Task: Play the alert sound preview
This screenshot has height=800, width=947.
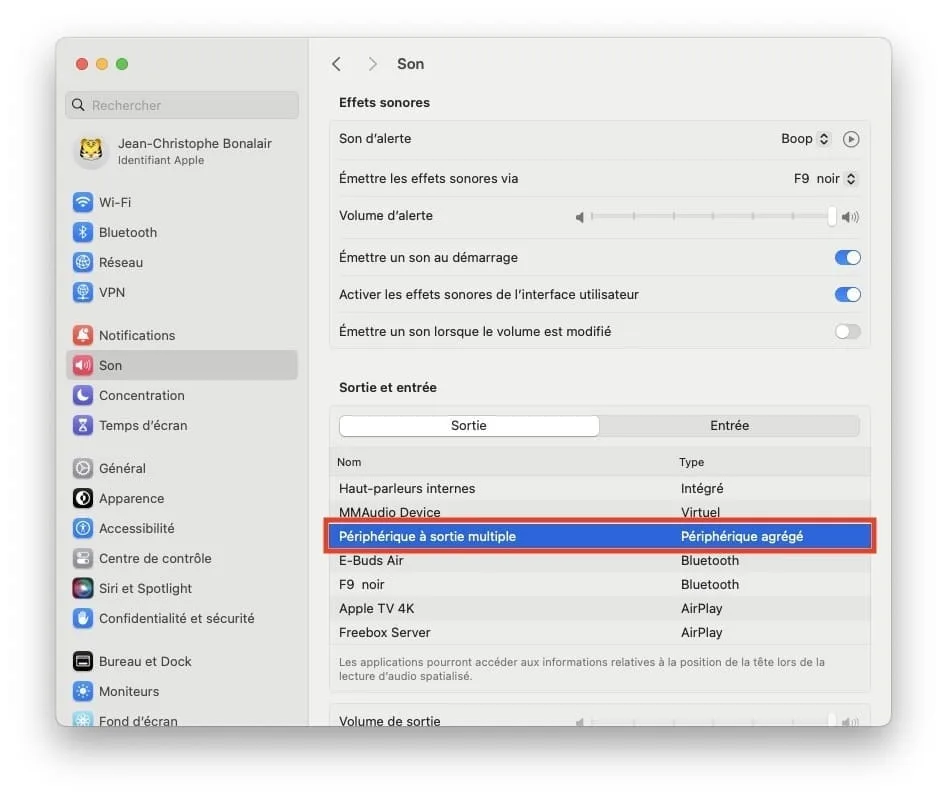Action: [851, 139]
